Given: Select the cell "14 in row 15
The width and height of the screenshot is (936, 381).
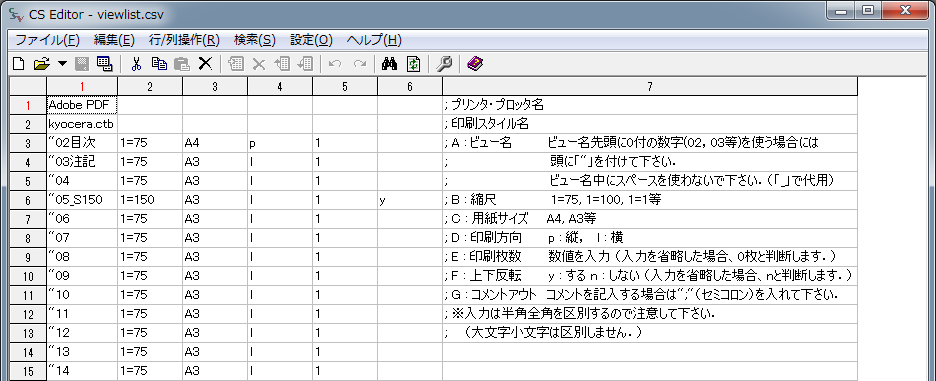Looking at the screenshot, I should pyautogui.click(x=82, y=371).
